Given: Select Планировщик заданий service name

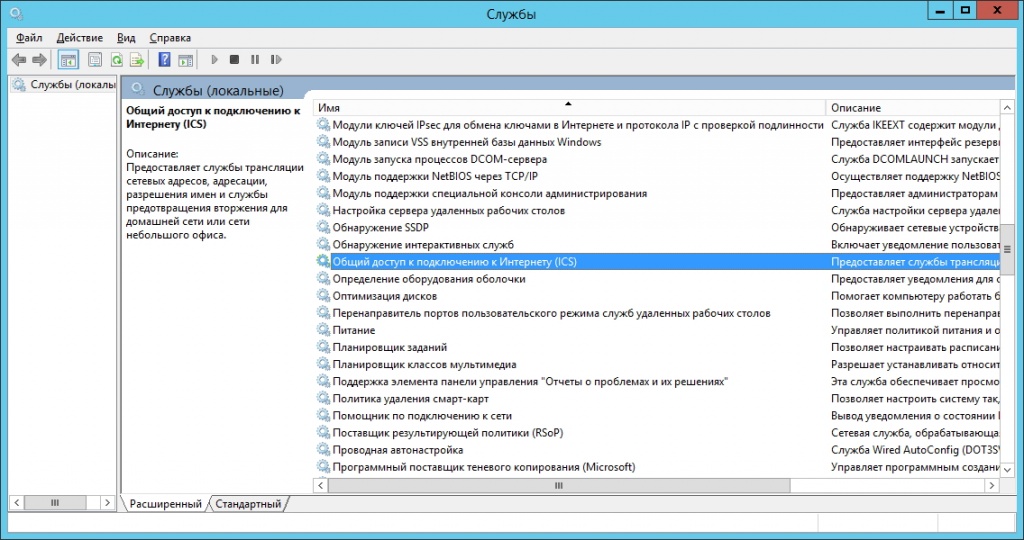Looking at the screenshot, I should pyautogui.click(x=389, y=347).
